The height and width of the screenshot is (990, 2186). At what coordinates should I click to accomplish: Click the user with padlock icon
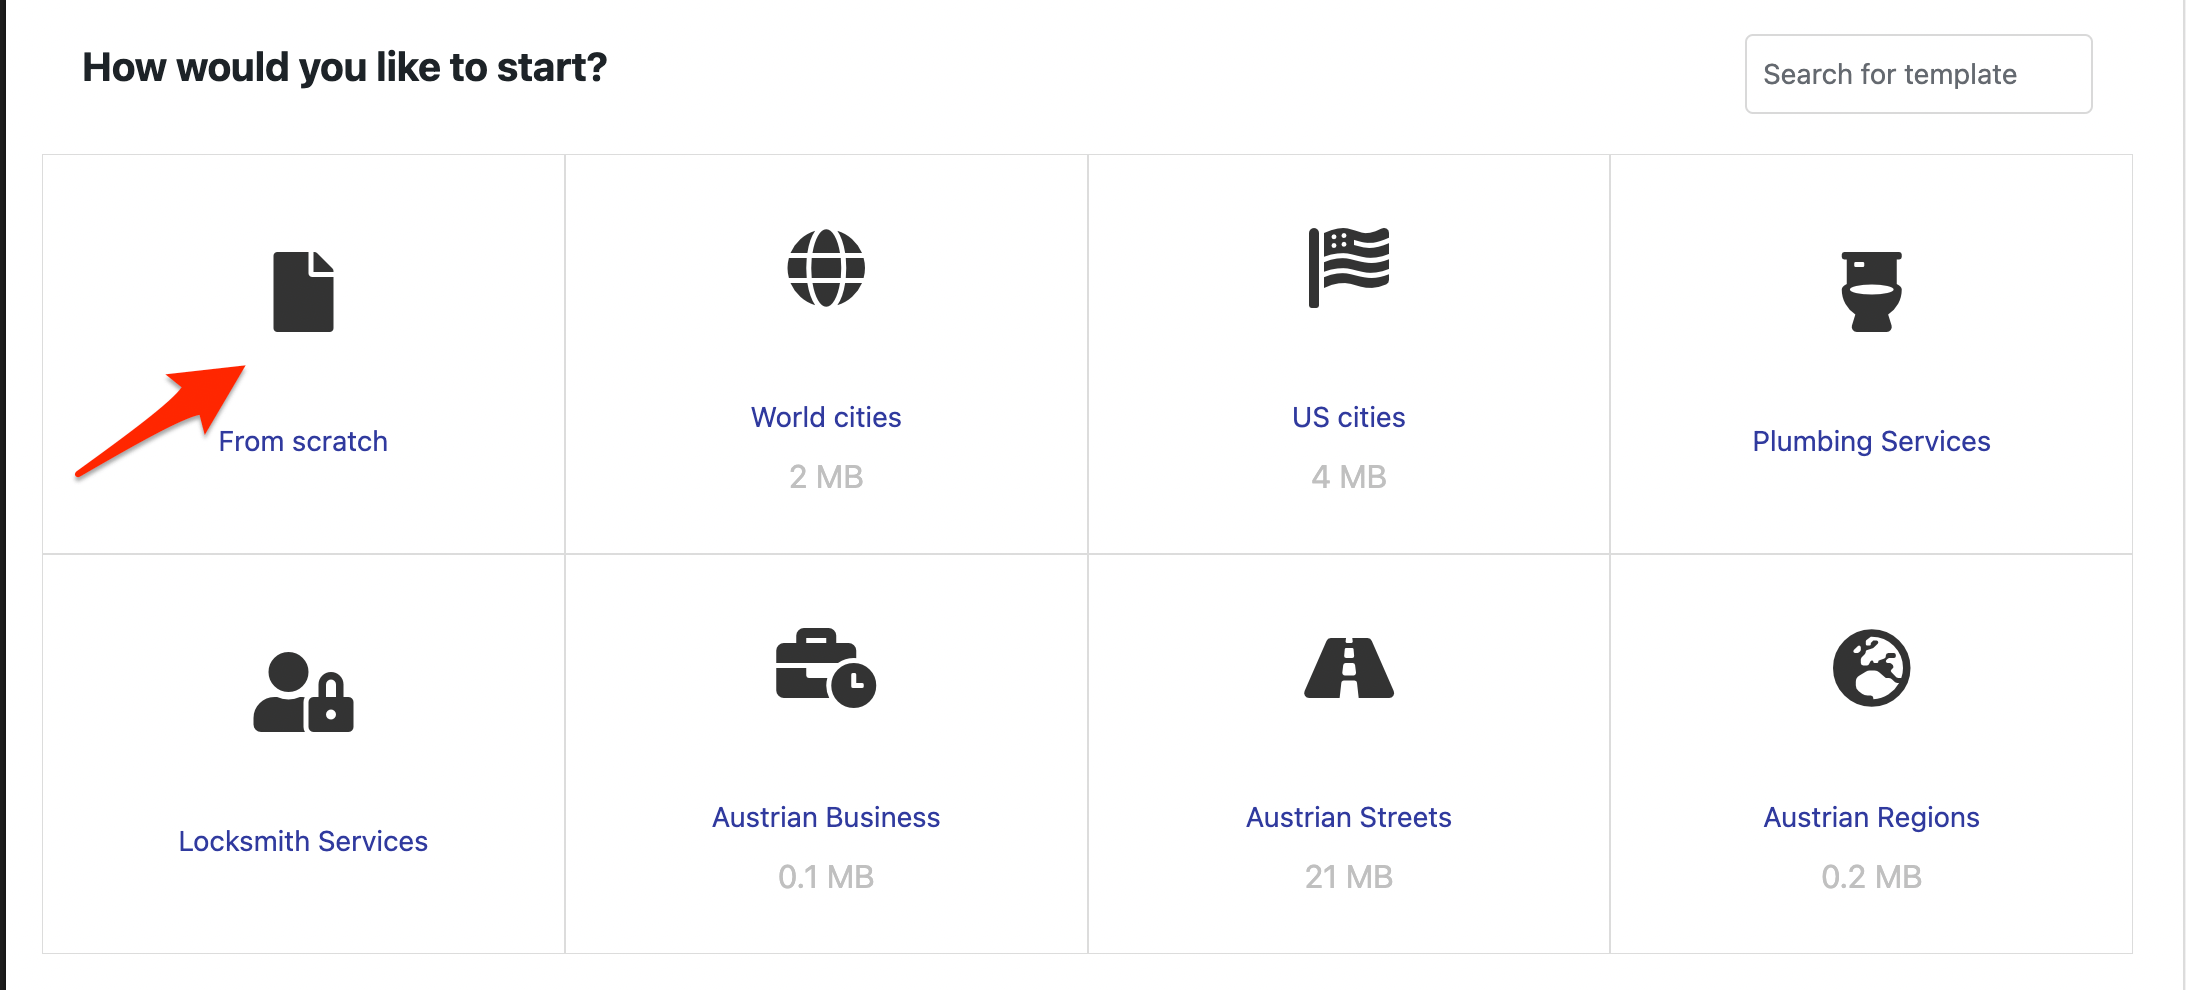(303, 692)
